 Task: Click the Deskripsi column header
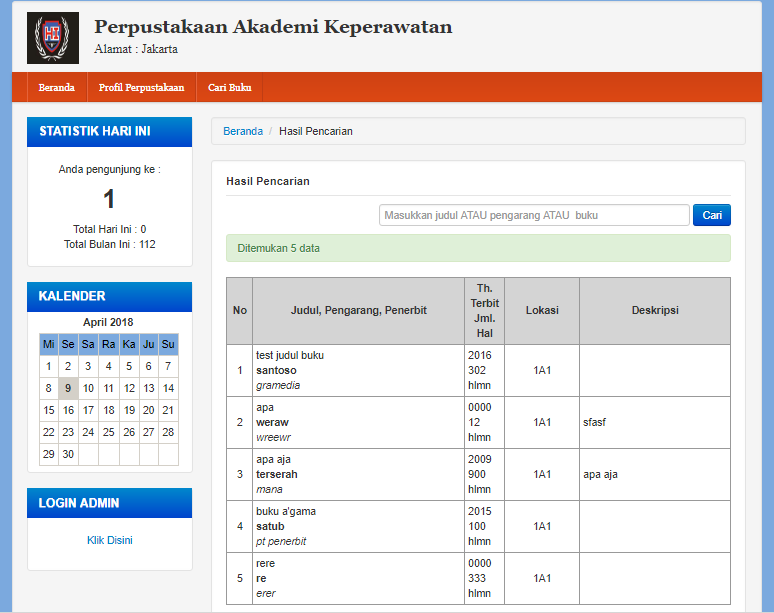(654, 310)
